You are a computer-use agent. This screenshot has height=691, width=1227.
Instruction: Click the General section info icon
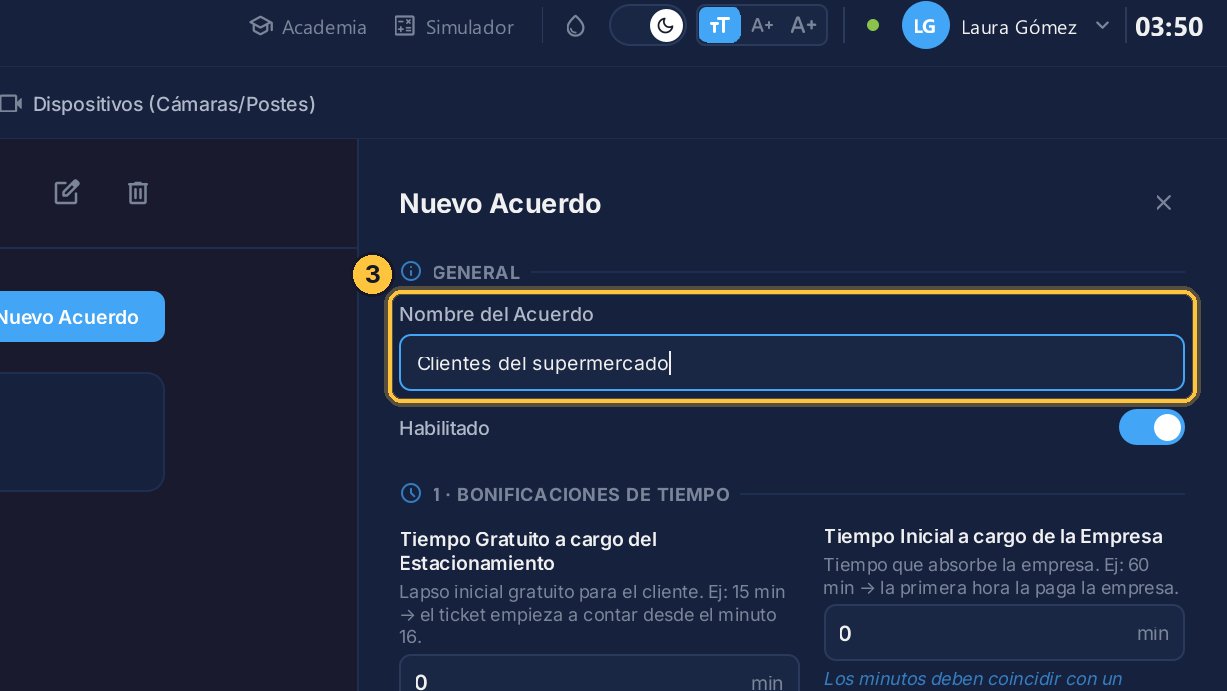coord(411,271)
